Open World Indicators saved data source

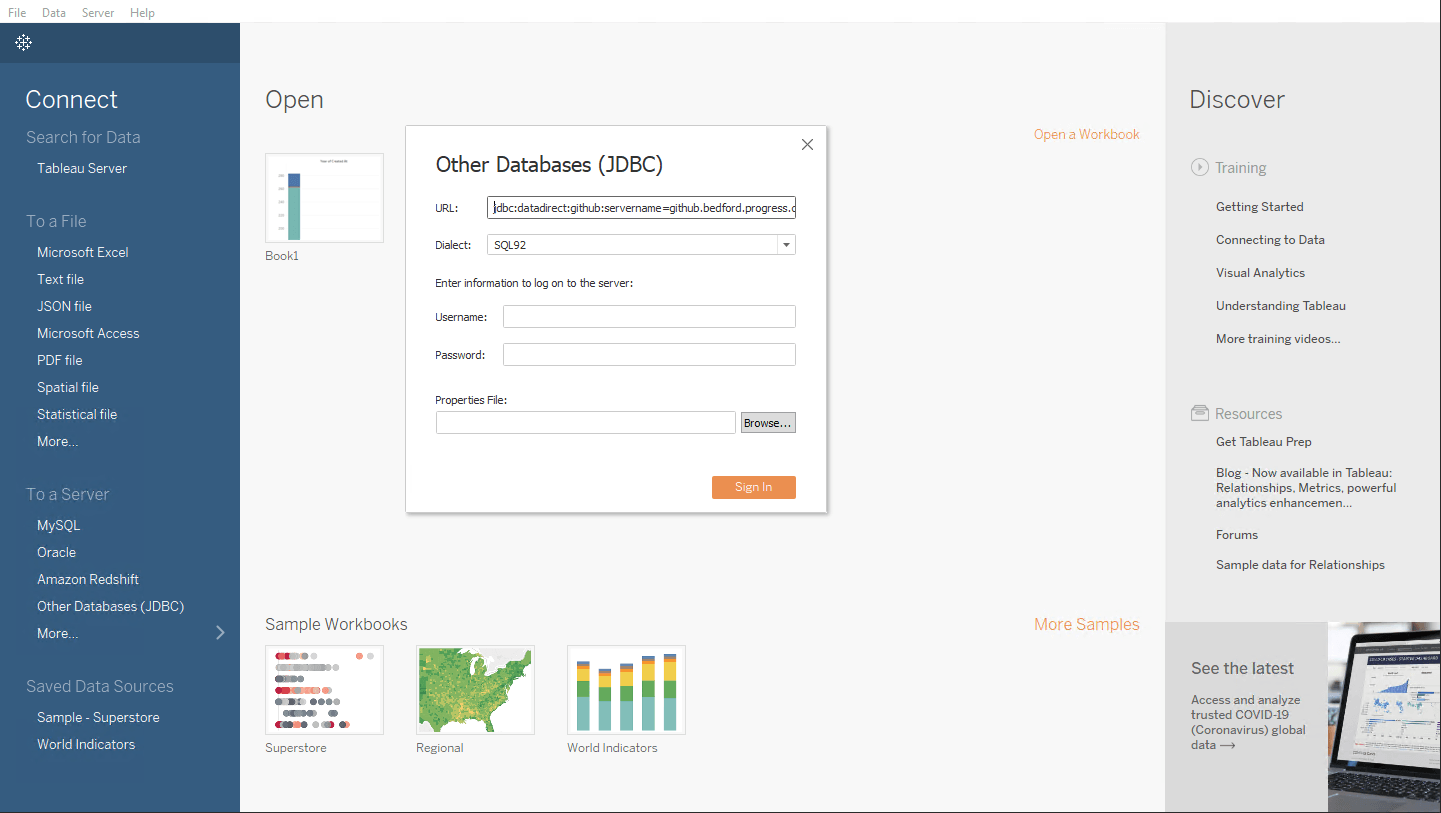(x=86, y=744)
